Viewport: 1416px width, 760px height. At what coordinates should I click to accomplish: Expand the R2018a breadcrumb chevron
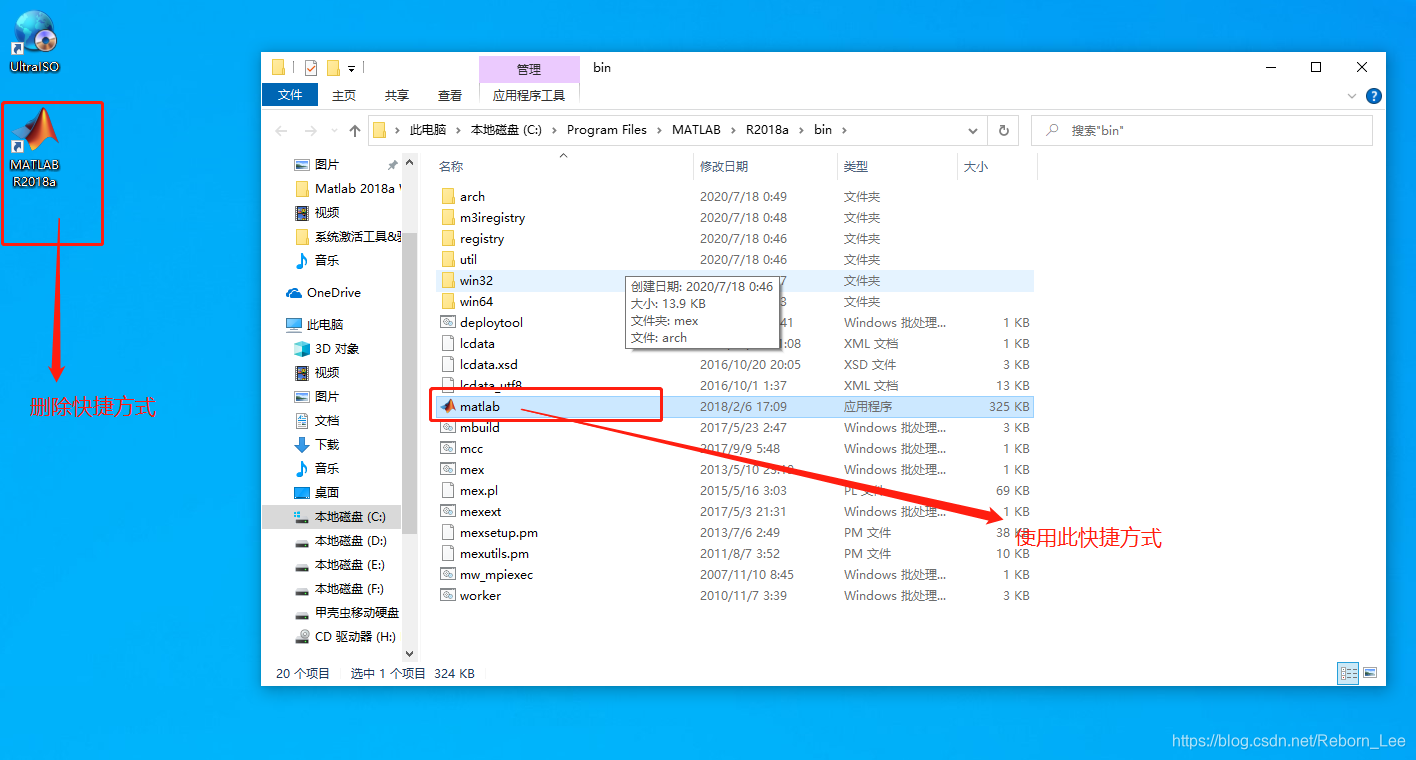pyautogui.click(x=801, y=130)
